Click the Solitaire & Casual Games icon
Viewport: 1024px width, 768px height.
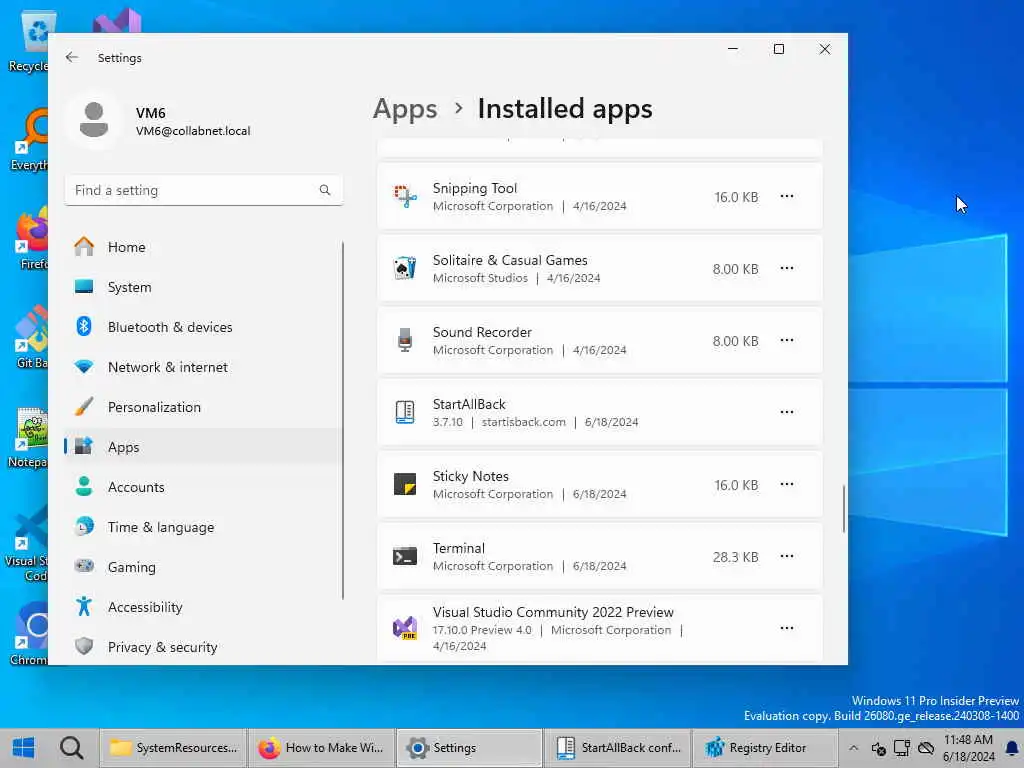pyautogui.click(x=405, y=268)
